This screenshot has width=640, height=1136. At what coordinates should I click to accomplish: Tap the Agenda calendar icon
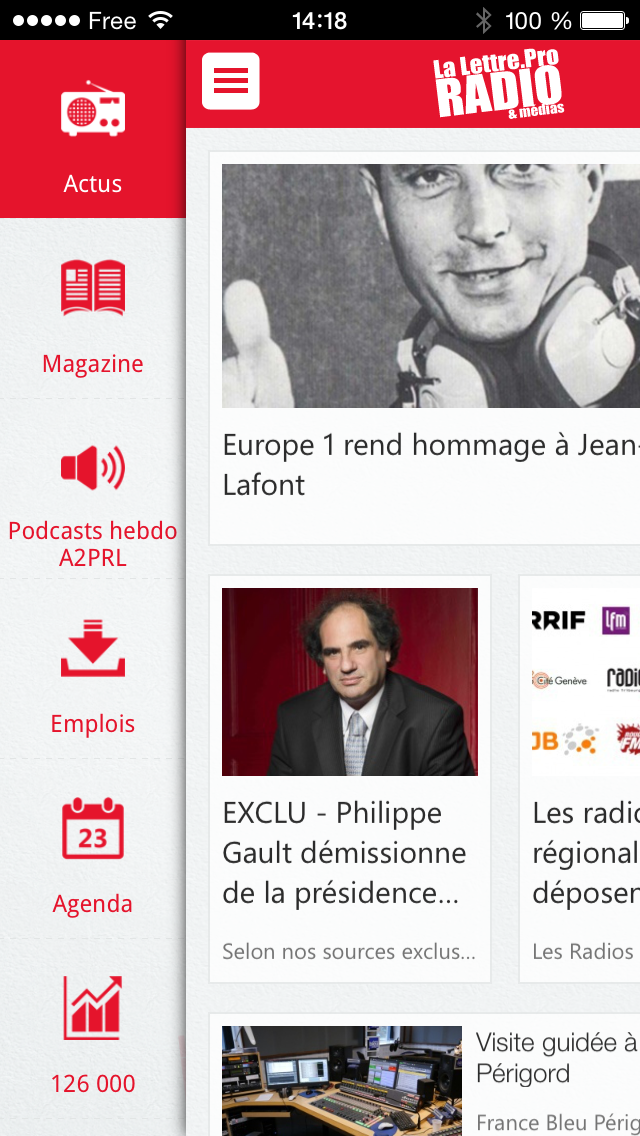click(x=93, y=828)
